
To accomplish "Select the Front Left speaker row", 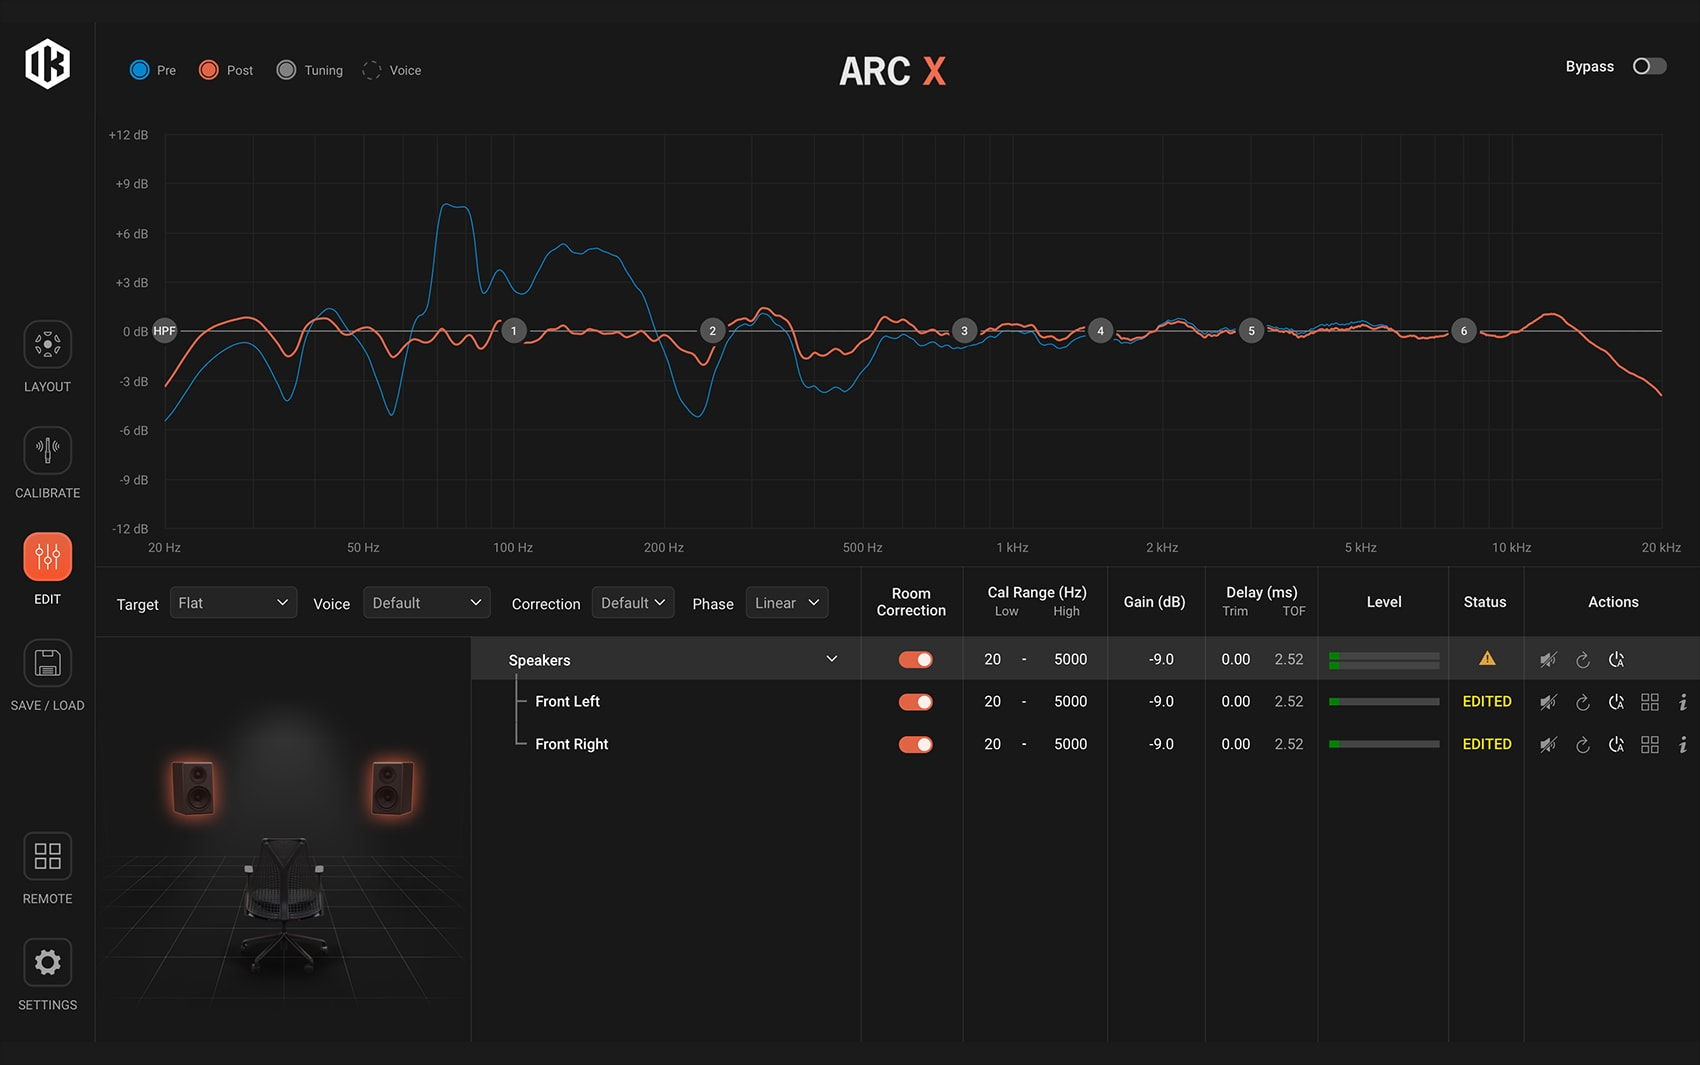I will tap(567, 702).
